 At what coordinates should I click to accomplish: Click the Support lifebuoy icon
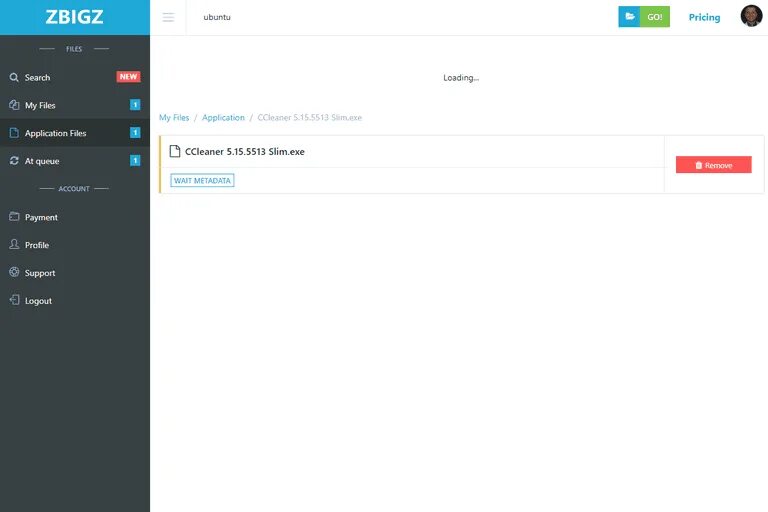pyautogui.click(x=14, y=272)
